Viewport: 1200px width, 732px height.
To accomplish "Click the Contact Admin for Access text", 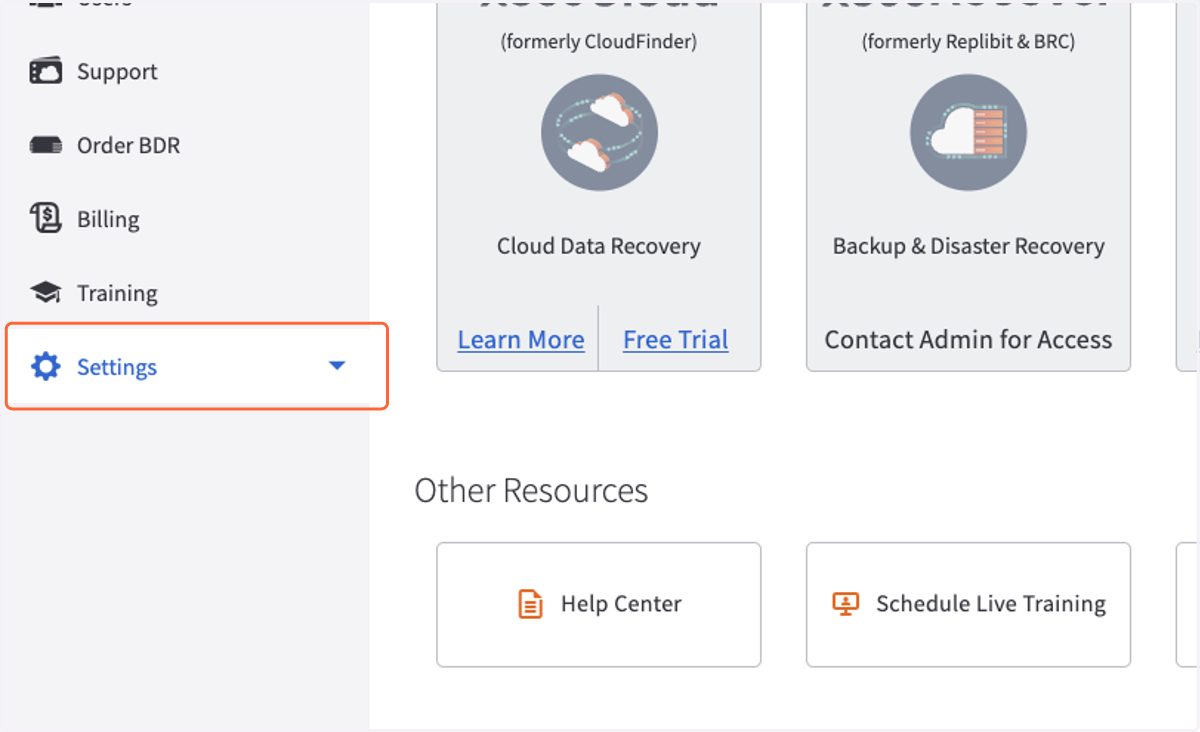I will click(968, 340).
